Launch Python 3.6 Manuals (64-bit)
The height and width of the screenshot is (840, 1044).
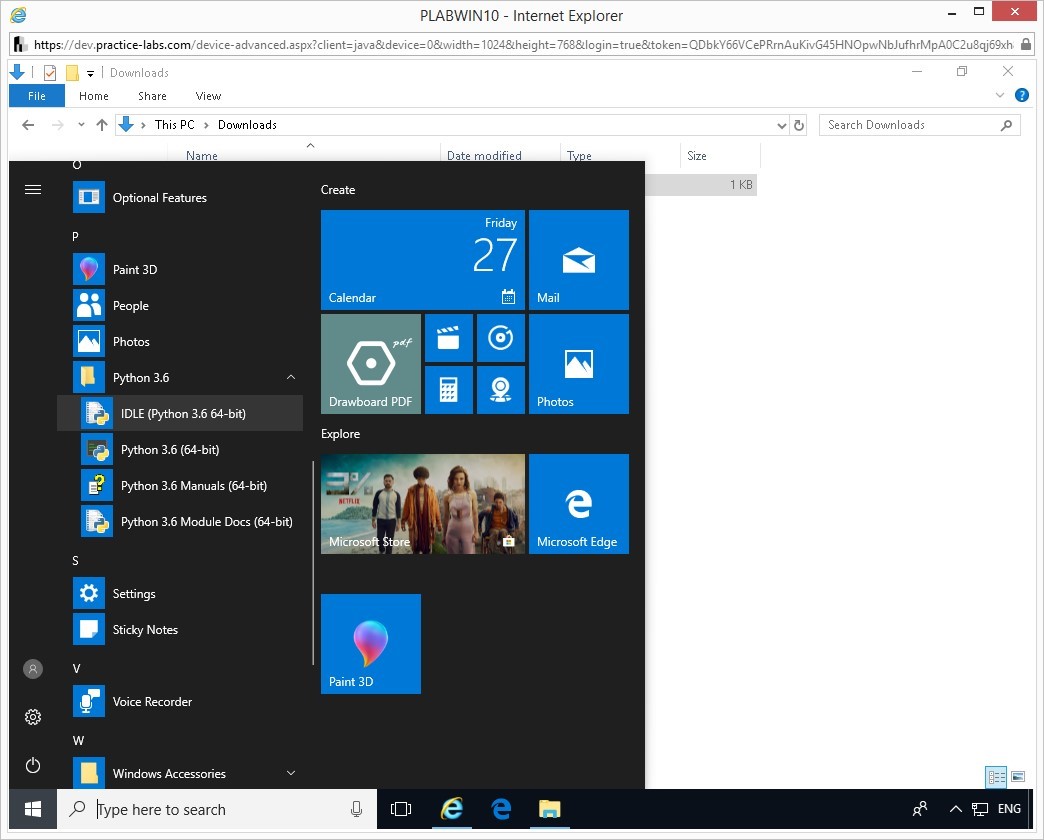click(193, 486)
